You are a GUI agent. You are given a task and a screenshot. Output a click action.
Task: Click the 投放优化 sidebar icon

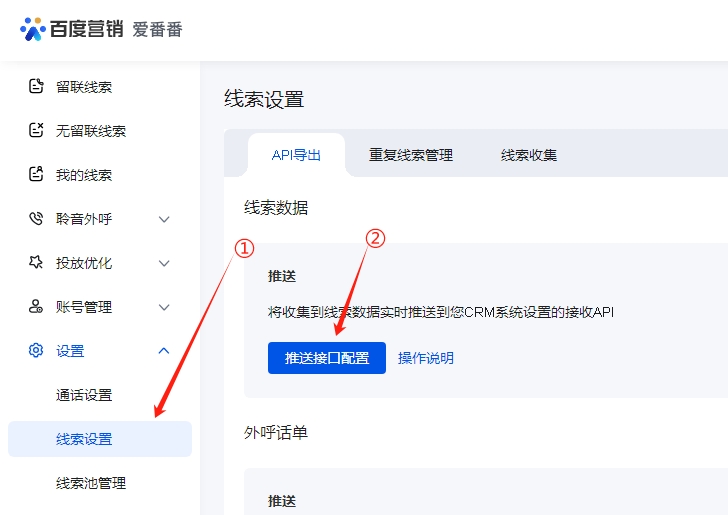point(36,263)
